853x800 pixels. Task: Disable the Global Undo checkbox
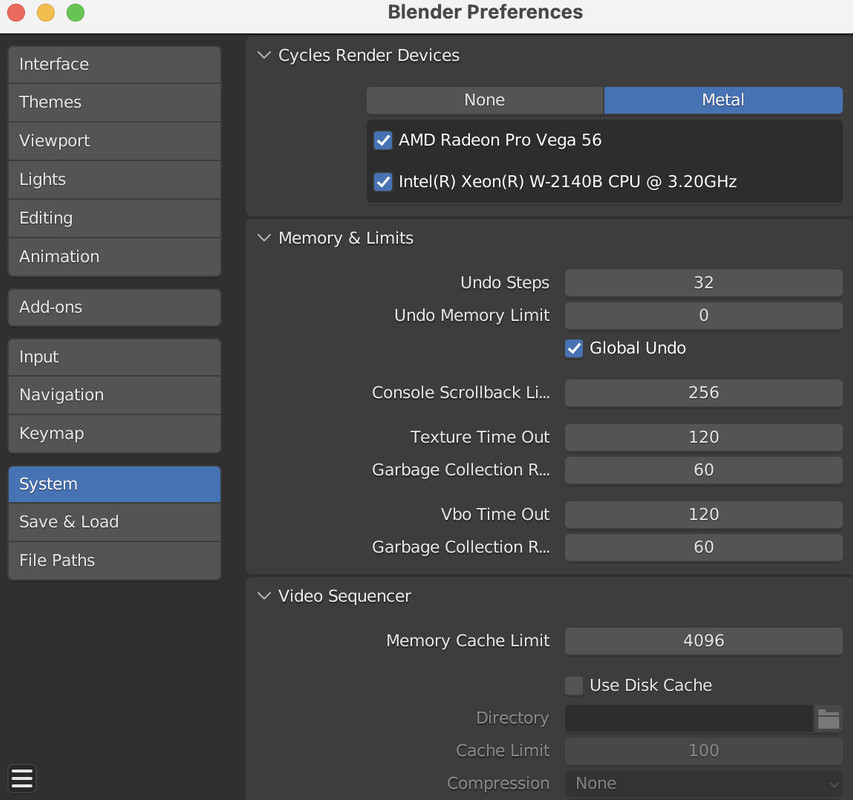point(574,348)
